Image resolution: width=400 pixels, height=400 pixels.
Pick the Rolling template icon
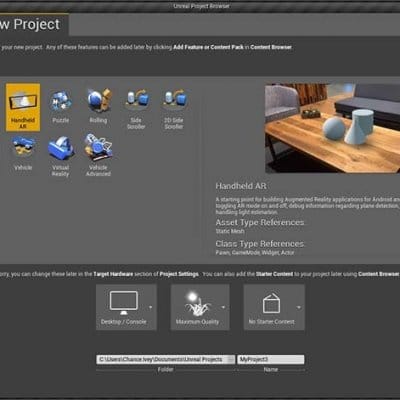(x=99, y=100)
